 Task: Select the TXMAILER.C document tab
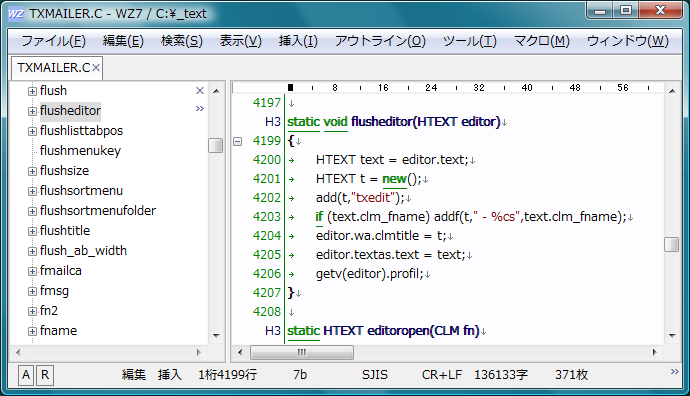tap(53, 68)
